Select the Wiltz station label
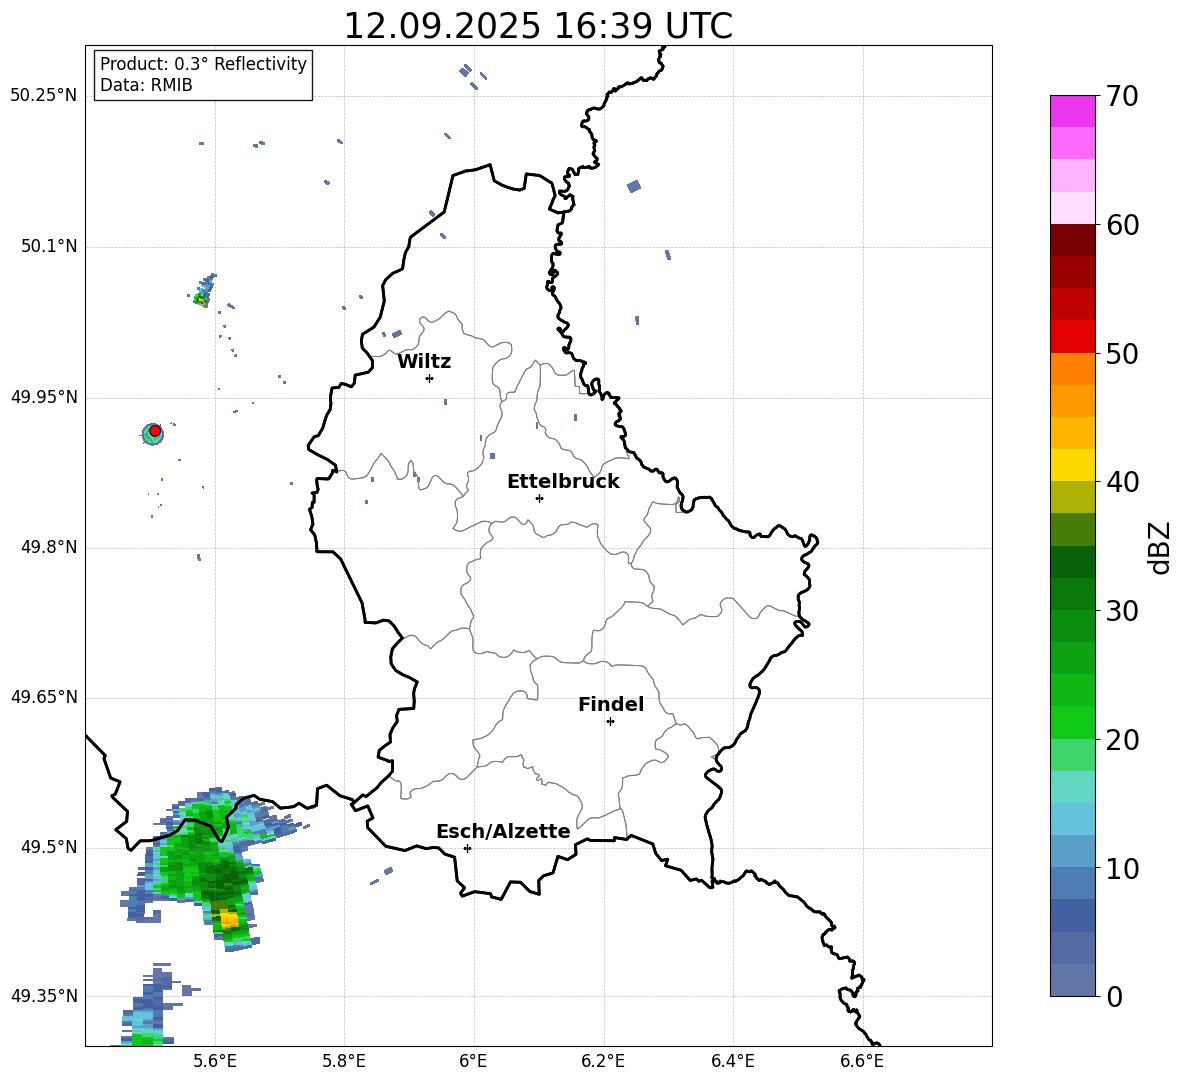The width and height of the screenshot is (1184, 1081). coord(424,362)
